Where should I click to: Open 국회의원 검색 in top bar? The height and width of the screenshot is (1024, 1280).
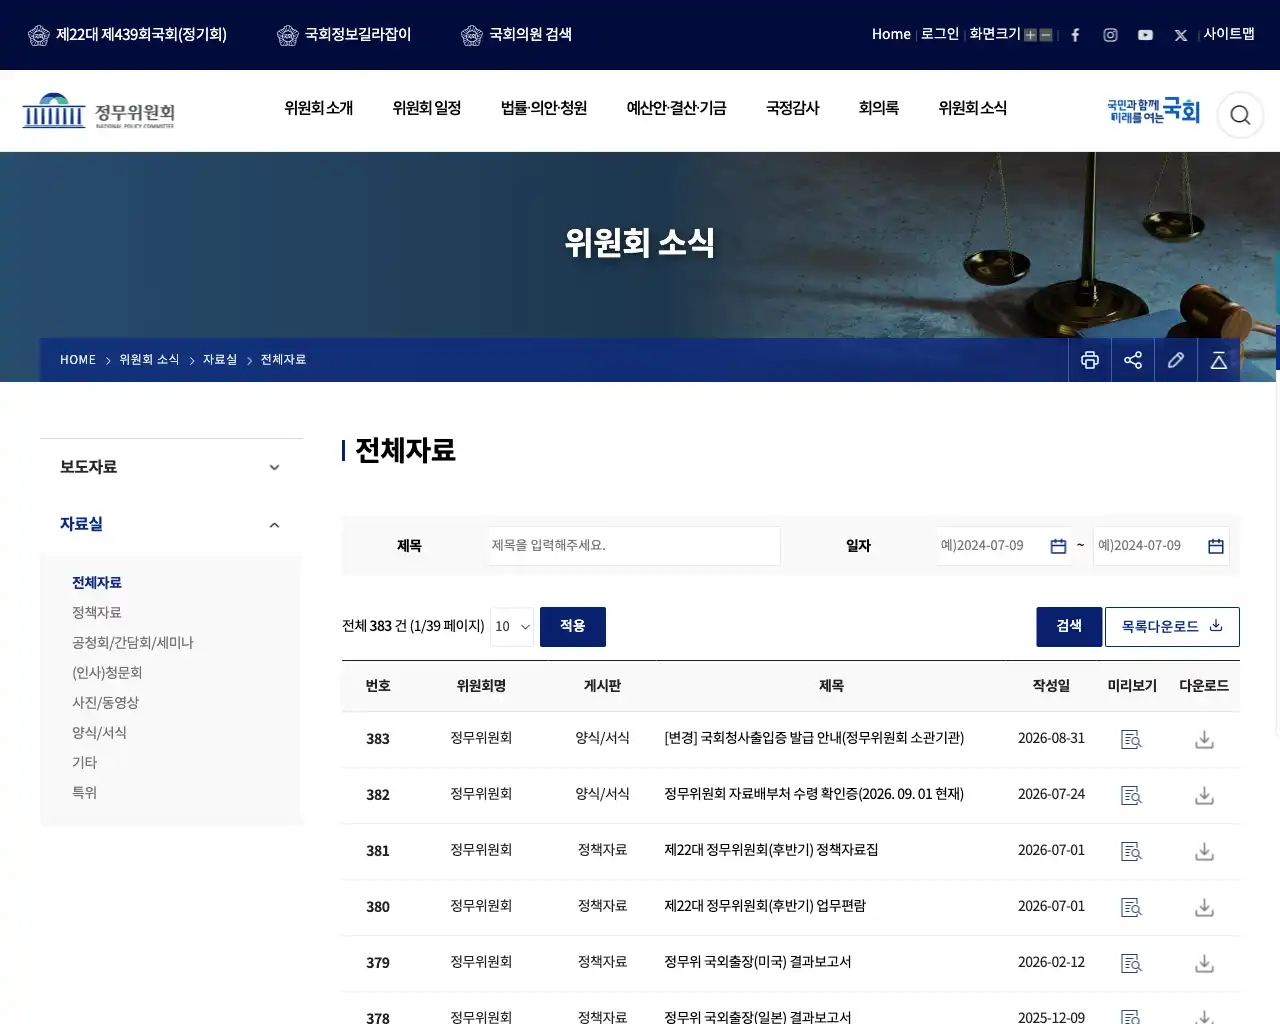pyautogui.click(x=516, y=35)
